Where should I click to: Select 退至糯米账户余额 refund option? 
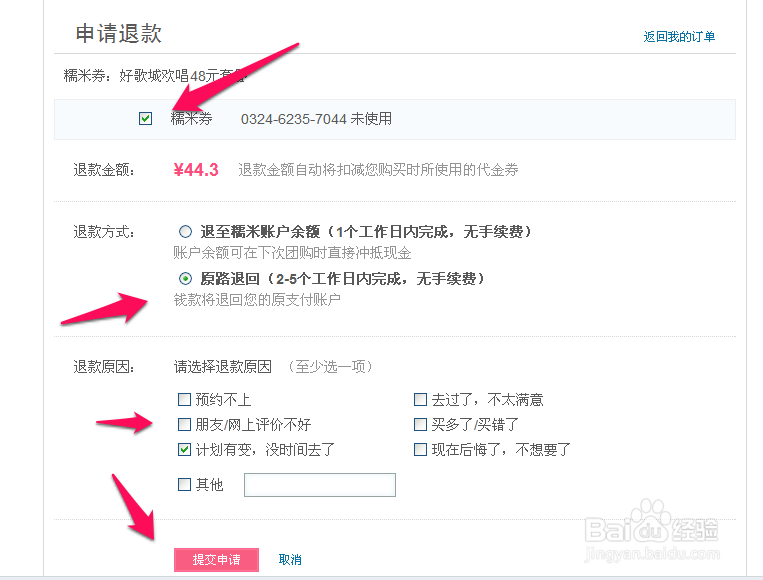(x=185, y=231)
